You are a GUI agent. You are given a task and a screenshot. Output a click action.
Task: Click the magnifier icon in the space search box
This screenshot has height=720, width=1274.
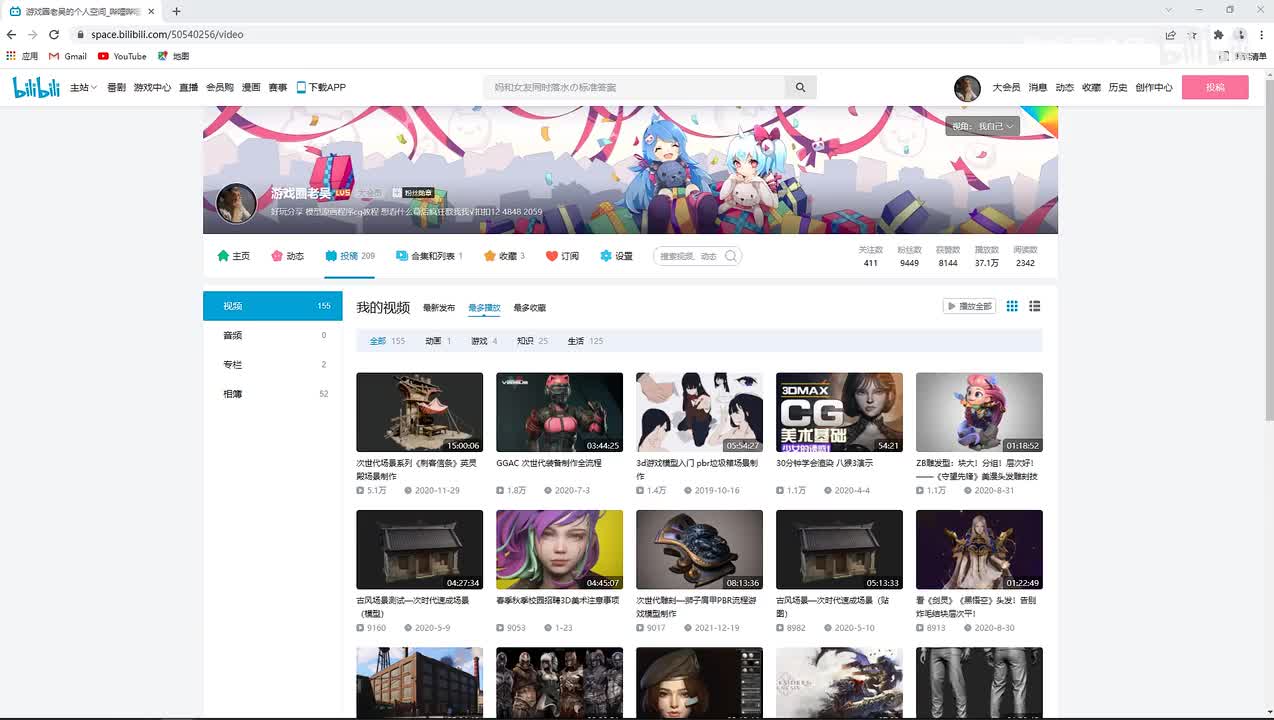coord(731,256)
